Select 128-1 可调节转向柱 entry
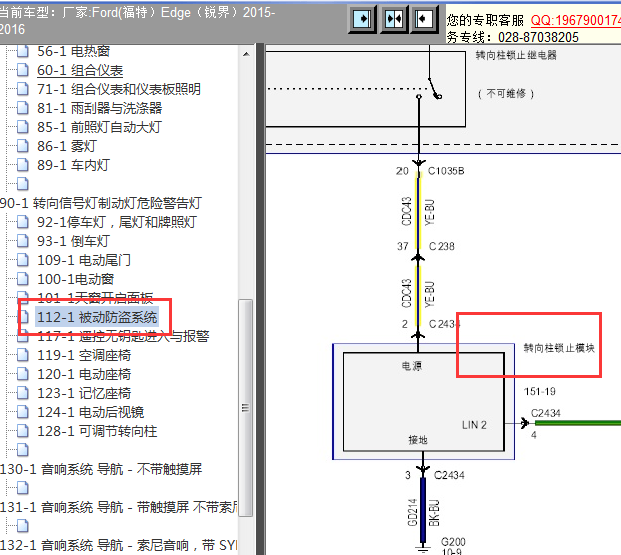The height and width of the screenshot is (555, 621). (x=97, y=431)
